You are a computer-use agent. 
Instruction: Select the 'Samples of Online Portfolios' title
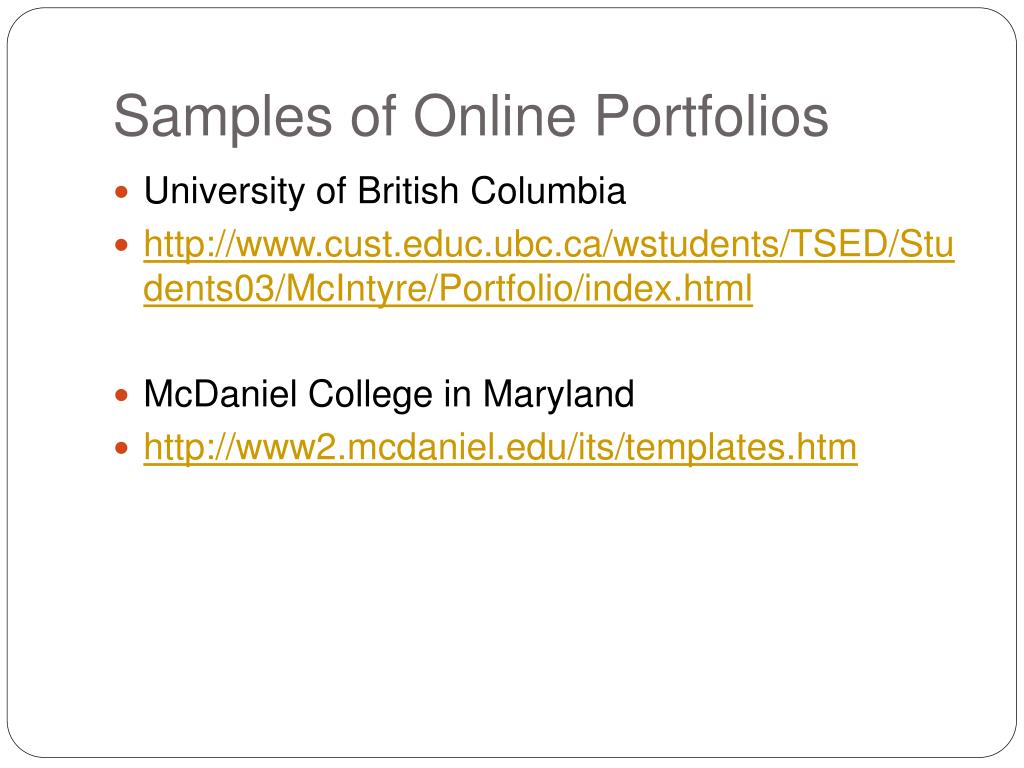point(471,117)
